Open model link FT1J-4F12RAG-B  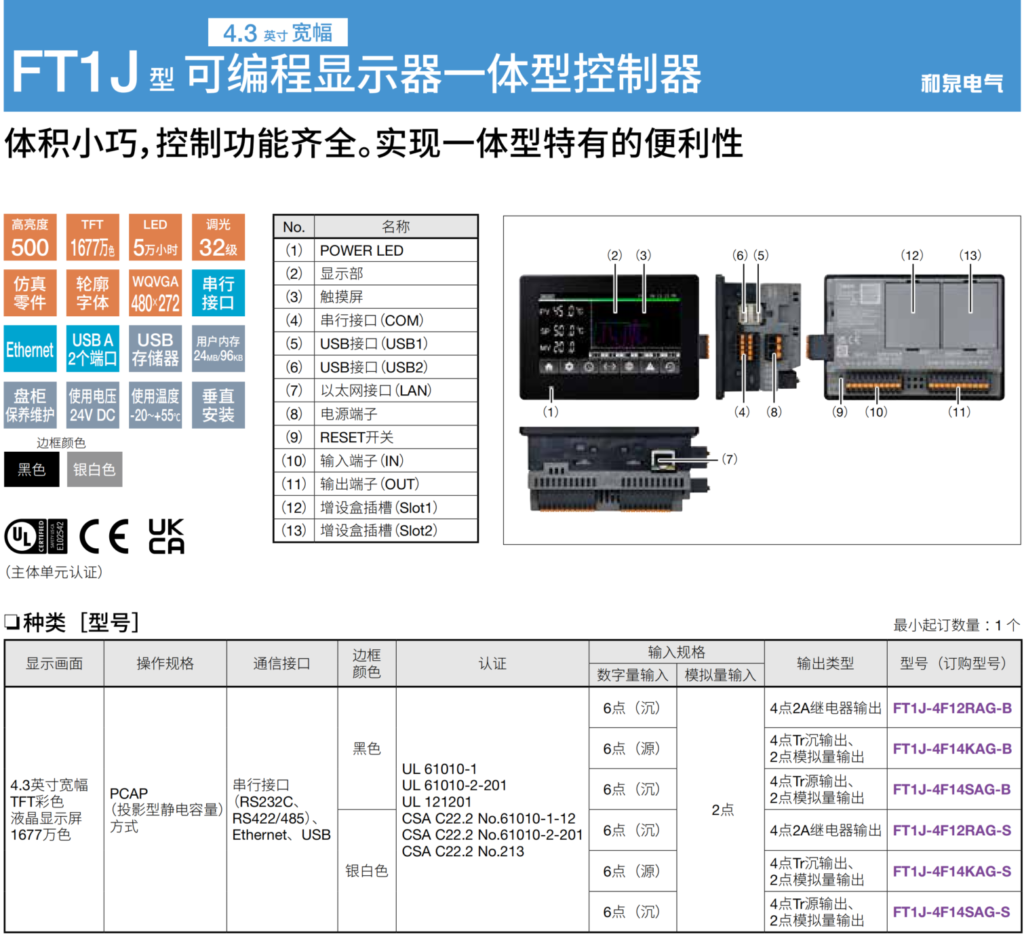click(951, 707)
